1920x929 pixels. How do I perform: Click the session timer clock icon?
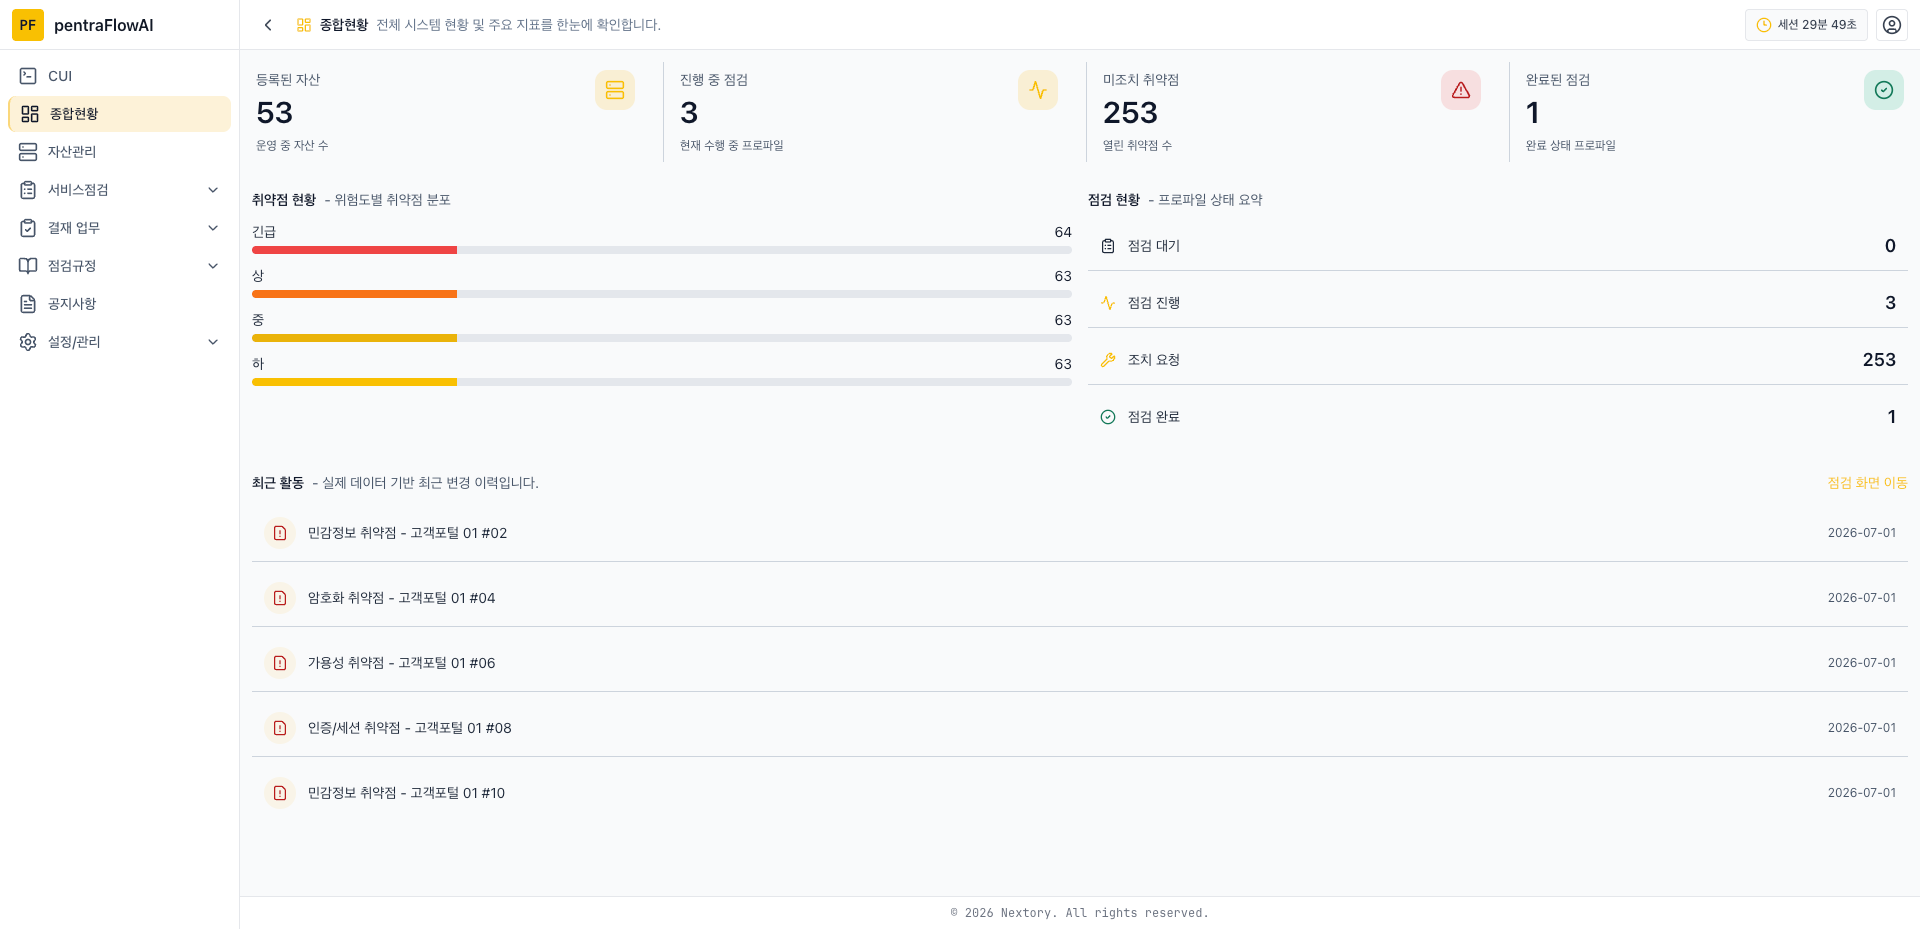(1764, 25)
